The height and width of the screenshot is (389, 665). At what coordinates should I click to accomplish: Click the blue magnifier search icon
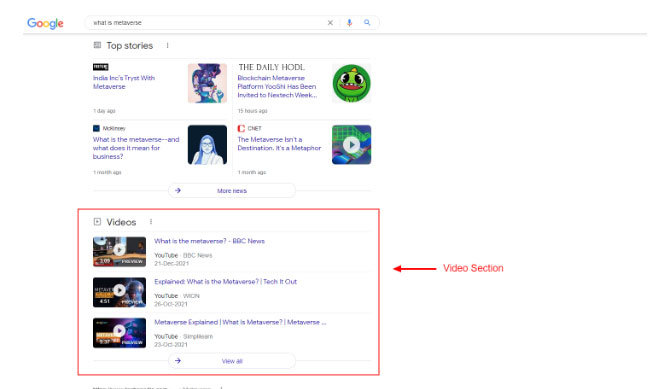pyautogui.click(x=367, y=22)
